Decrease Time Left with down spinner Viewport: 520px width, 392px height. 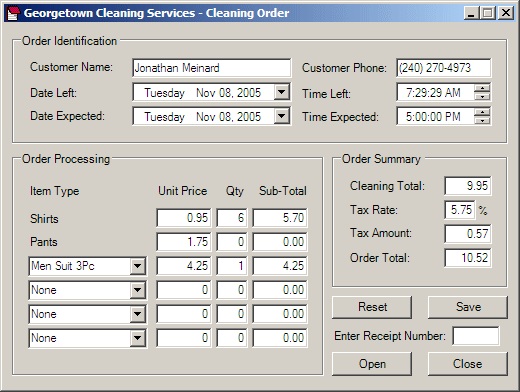click(482, 96)
